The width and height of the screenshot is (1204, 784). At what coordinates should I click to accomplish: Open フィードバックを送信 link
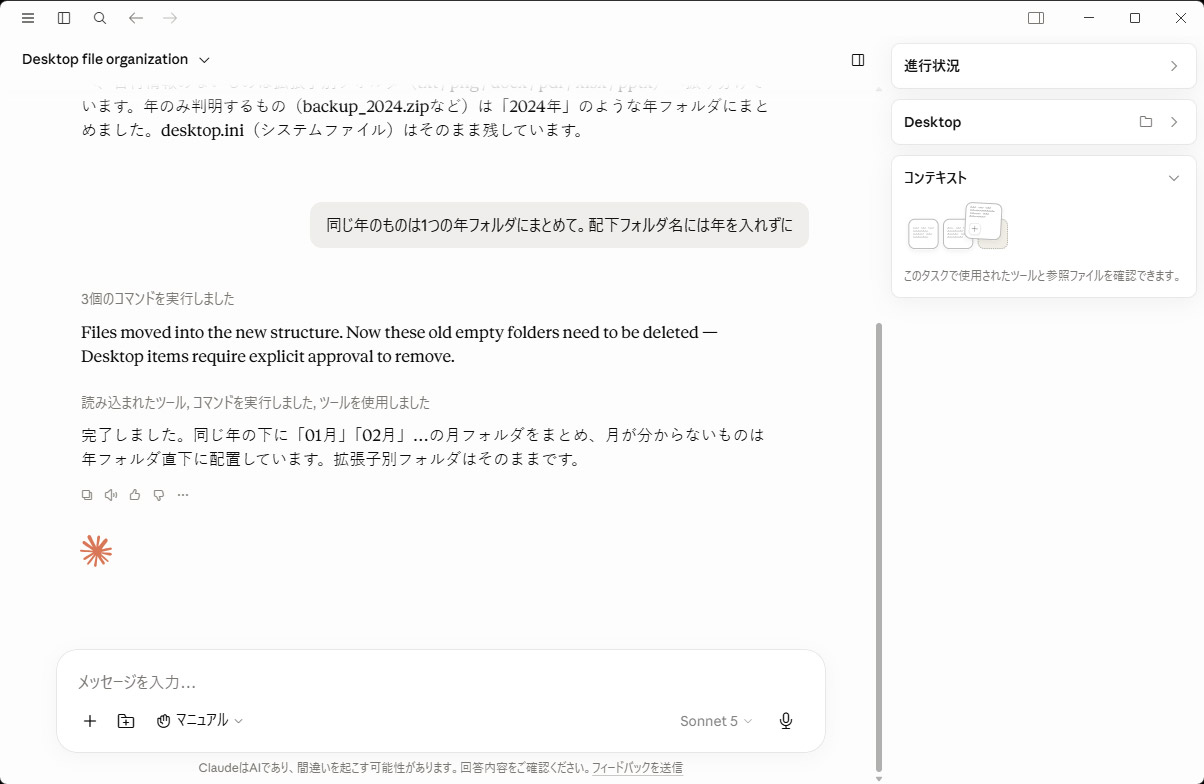(637, 768)
